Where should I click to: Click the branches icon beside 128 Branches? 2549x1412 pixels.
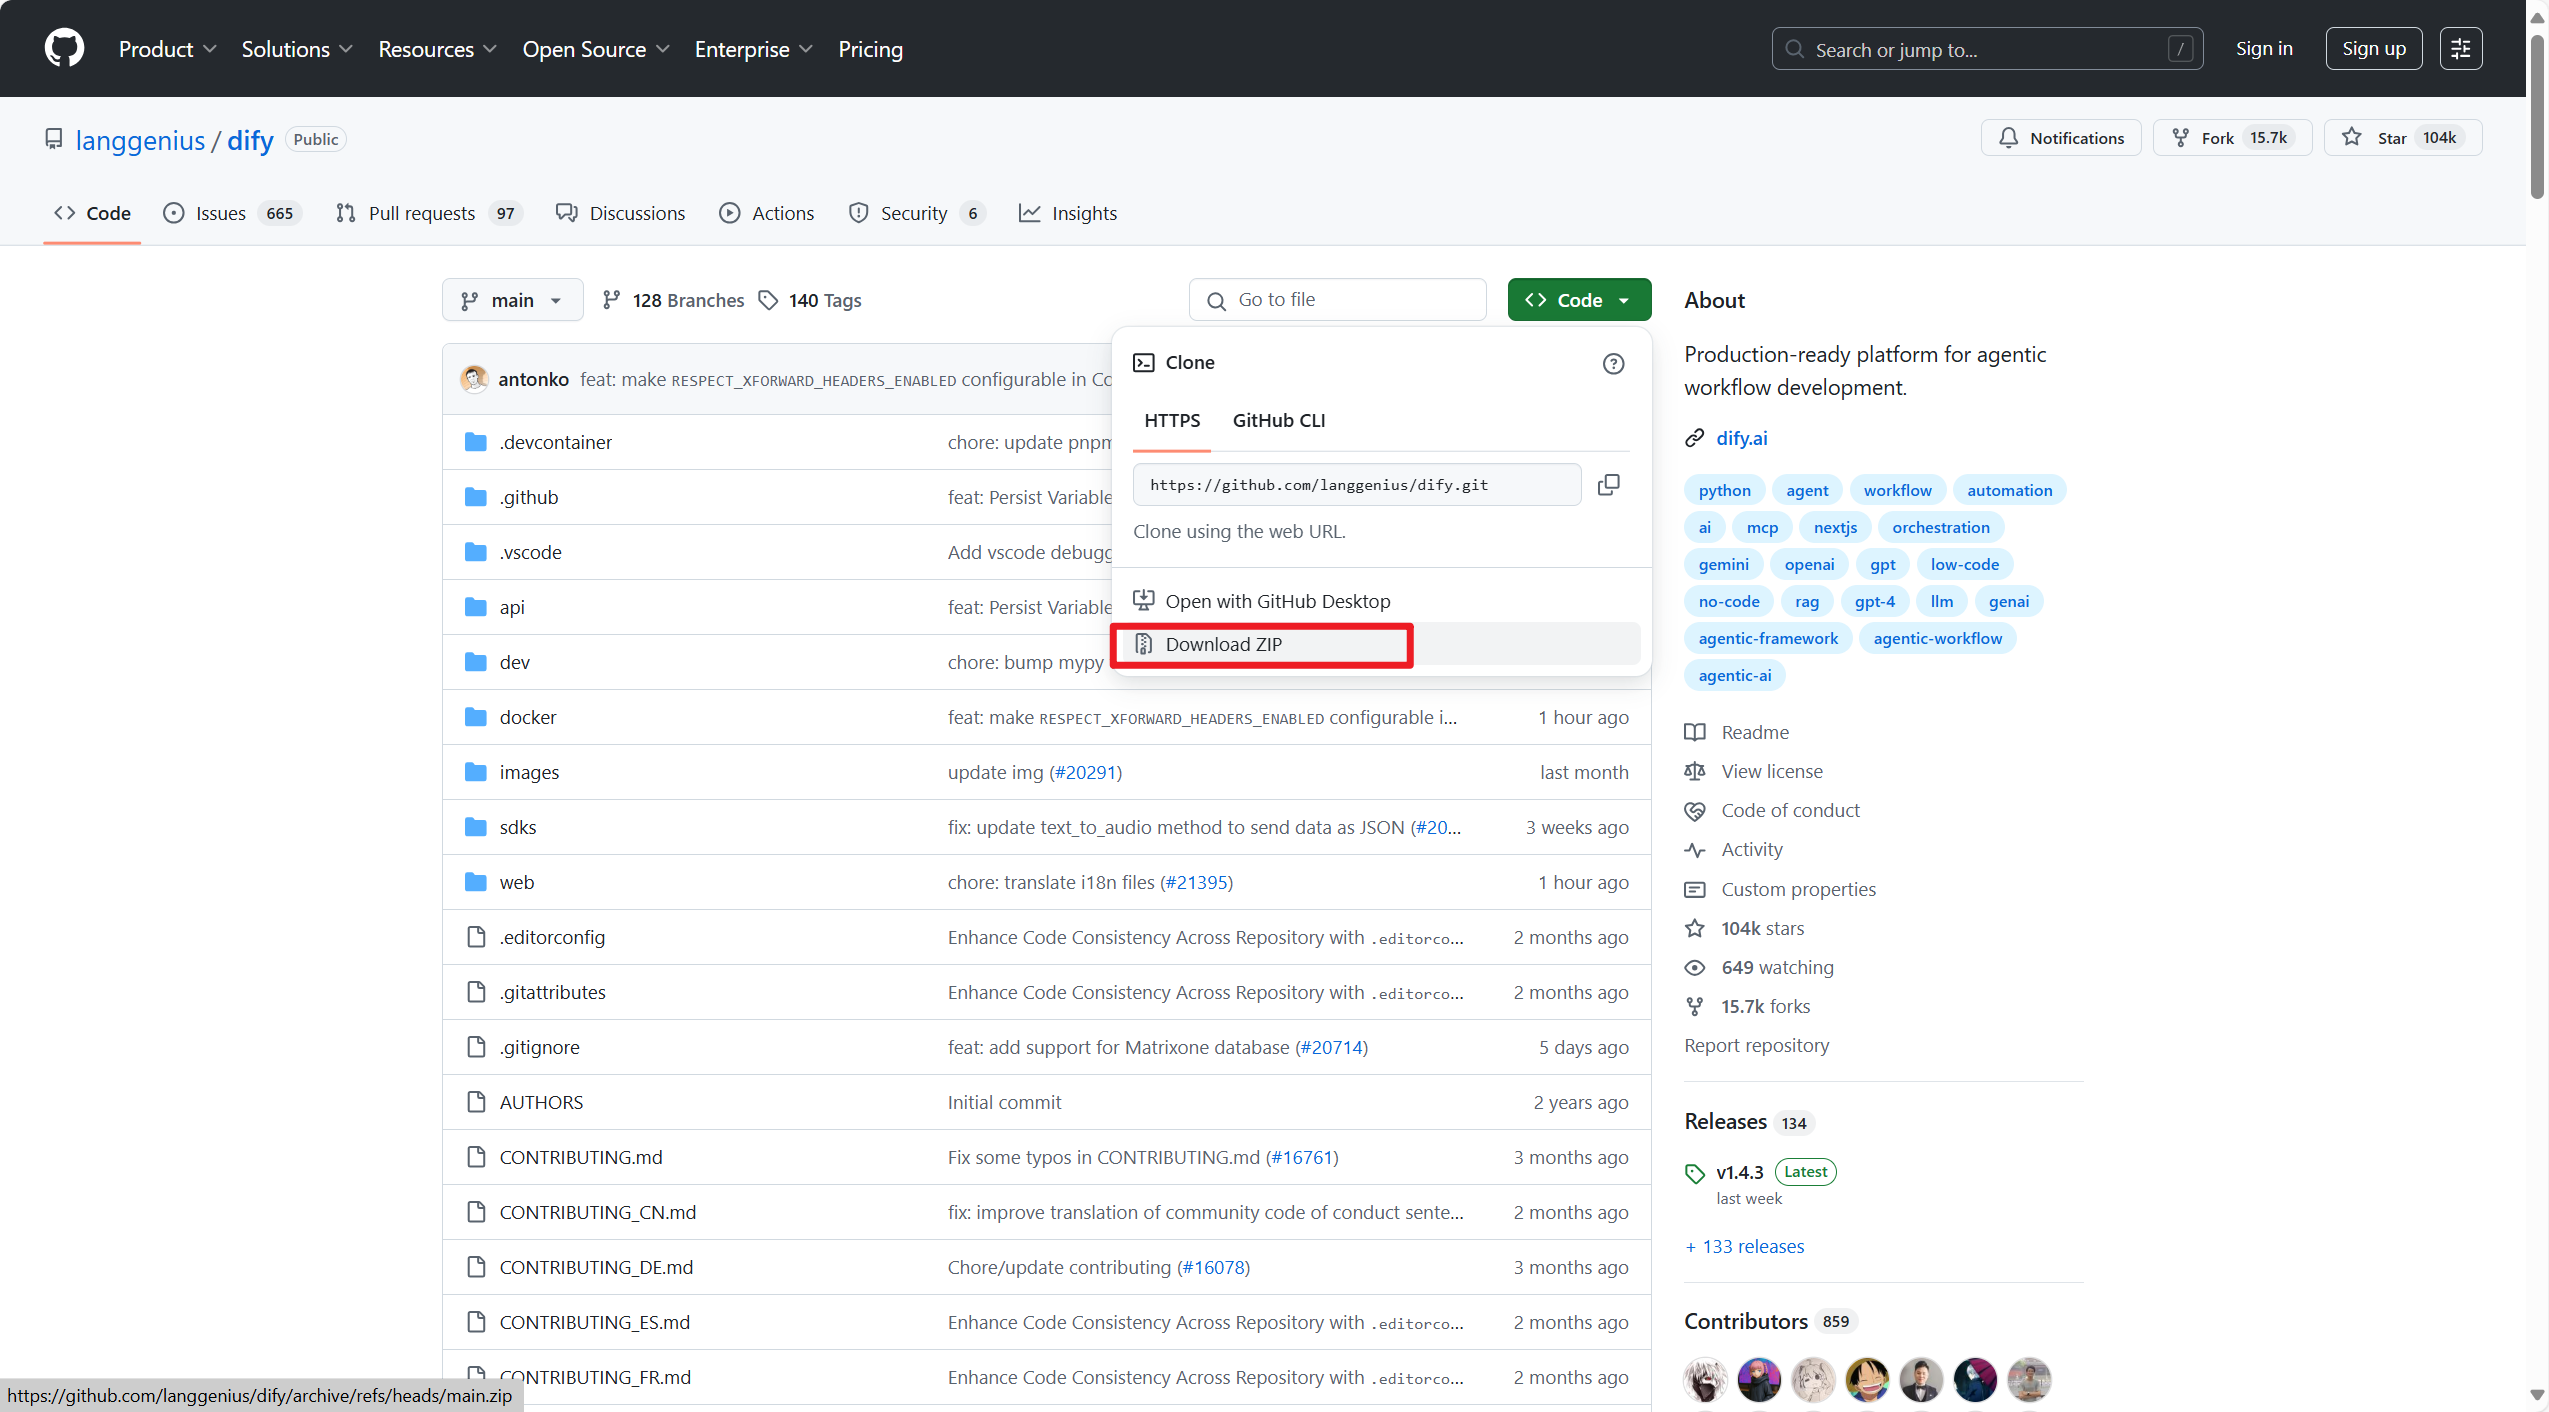click(x=612, y=300)
